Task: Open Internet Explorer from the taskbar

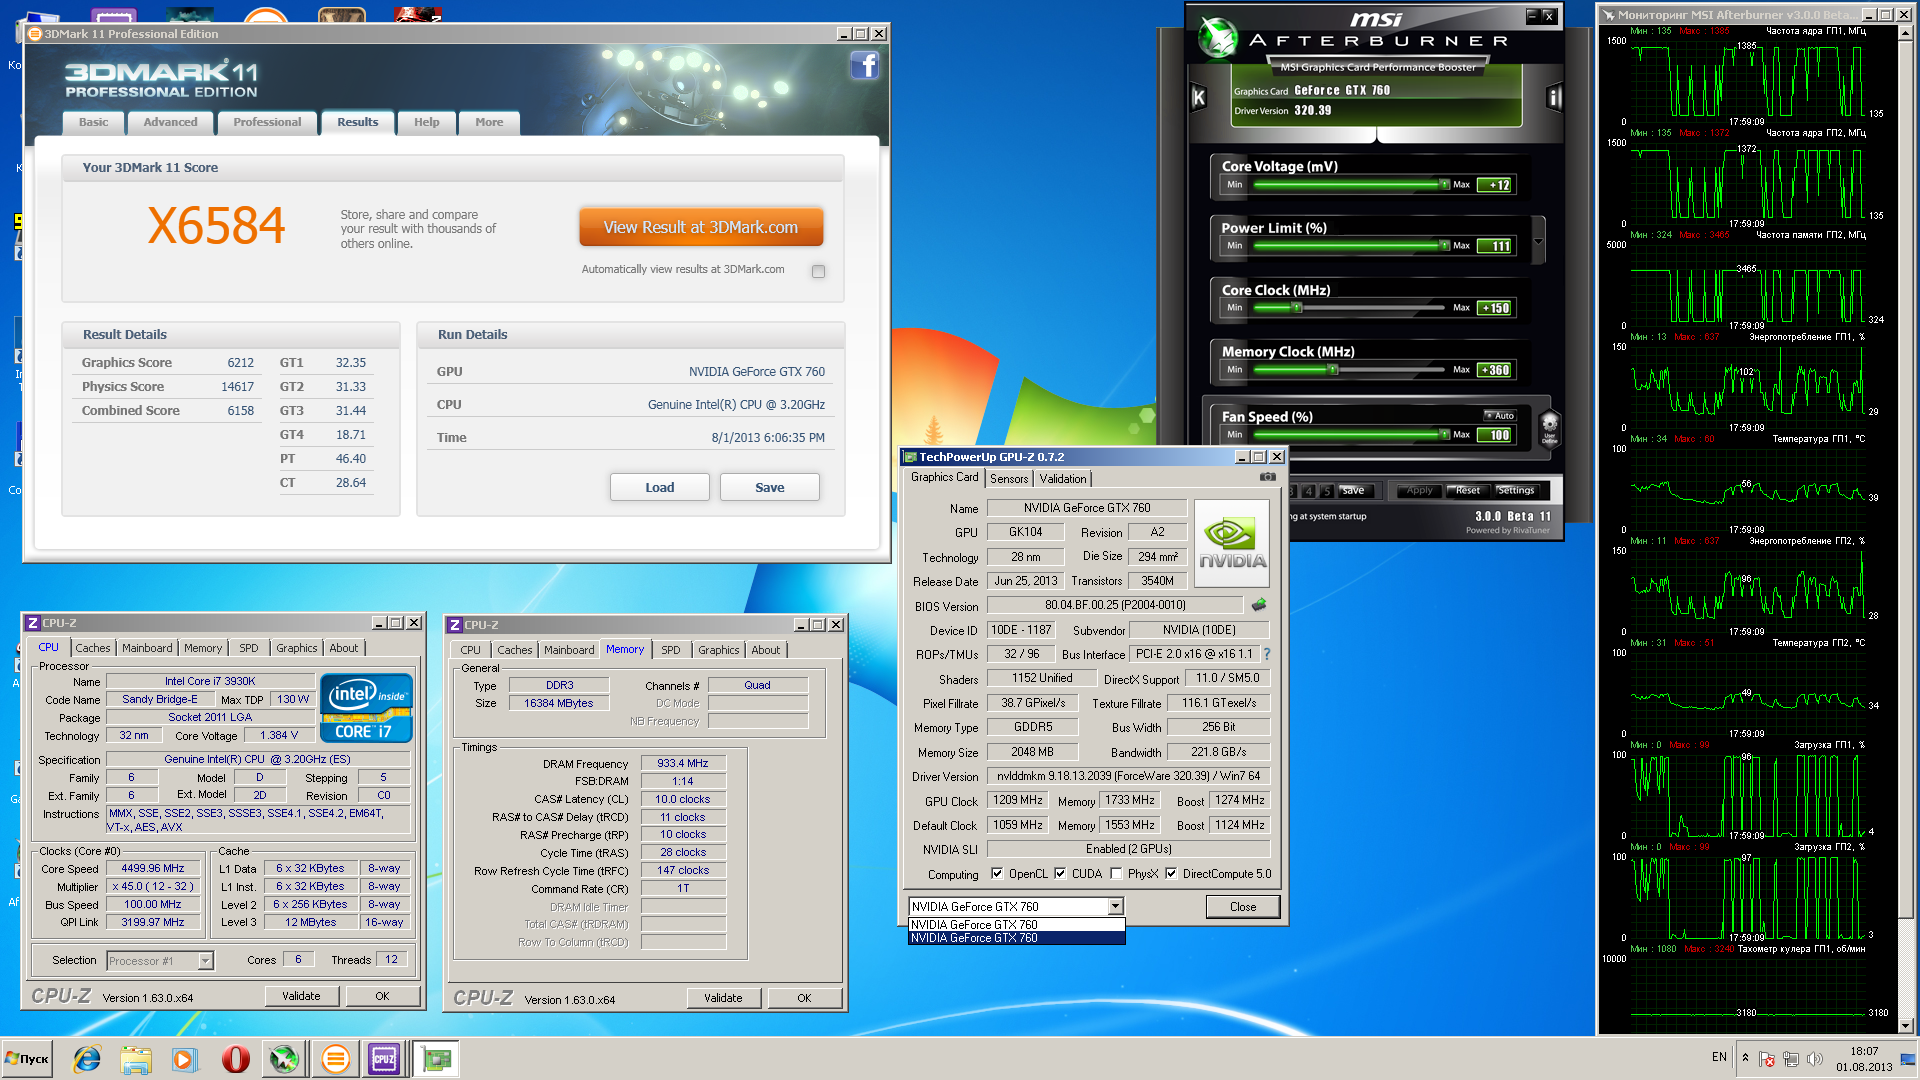Action: click(87, 1059)
